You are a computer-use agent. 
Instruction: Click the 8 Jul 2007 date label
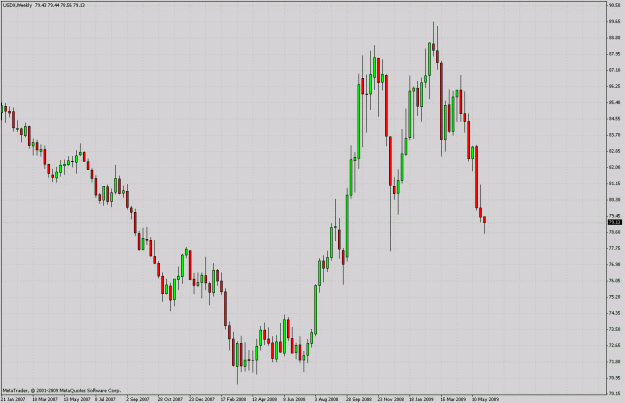pos(105,399)
